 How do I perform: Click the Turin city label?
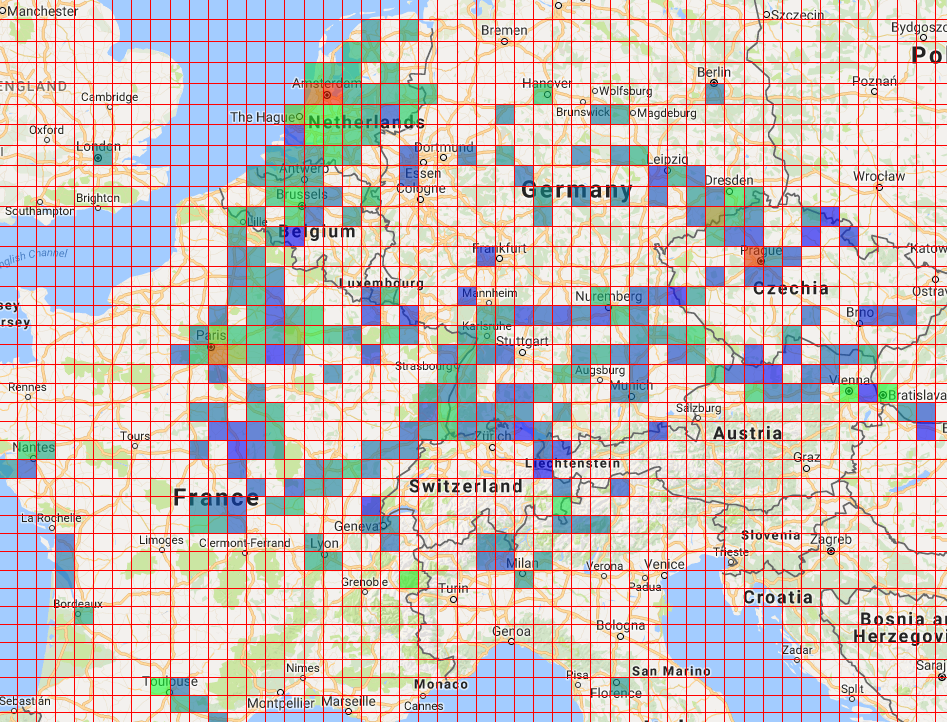tap(453, 588)
